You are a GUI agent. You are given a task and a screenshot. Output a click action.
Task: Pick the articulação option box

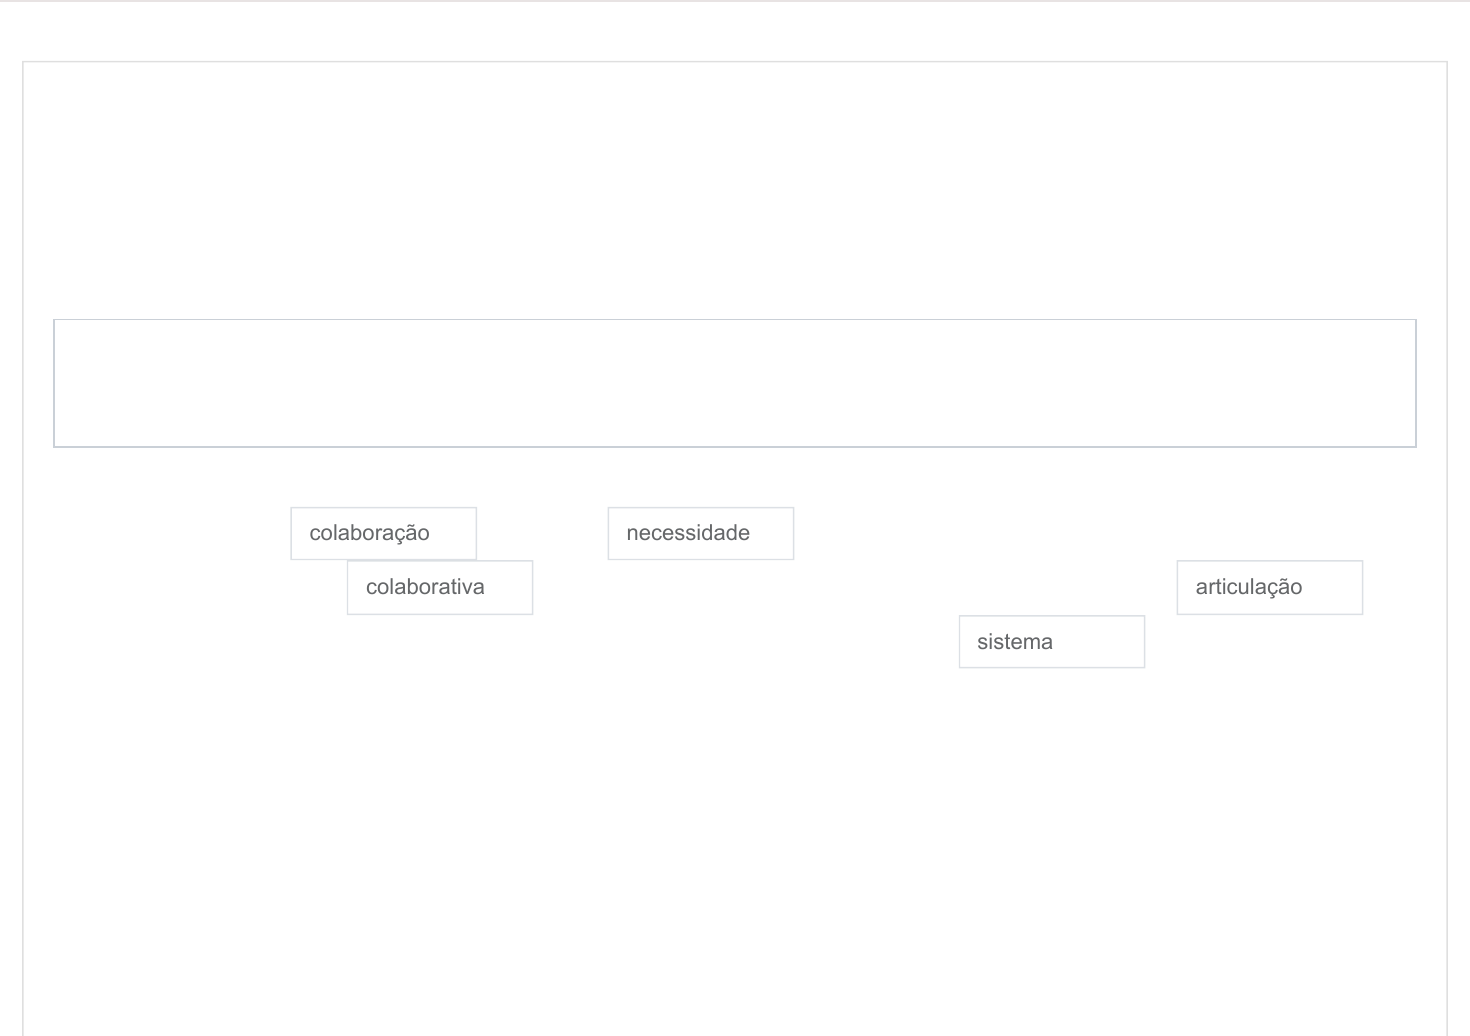(1269, 587)
